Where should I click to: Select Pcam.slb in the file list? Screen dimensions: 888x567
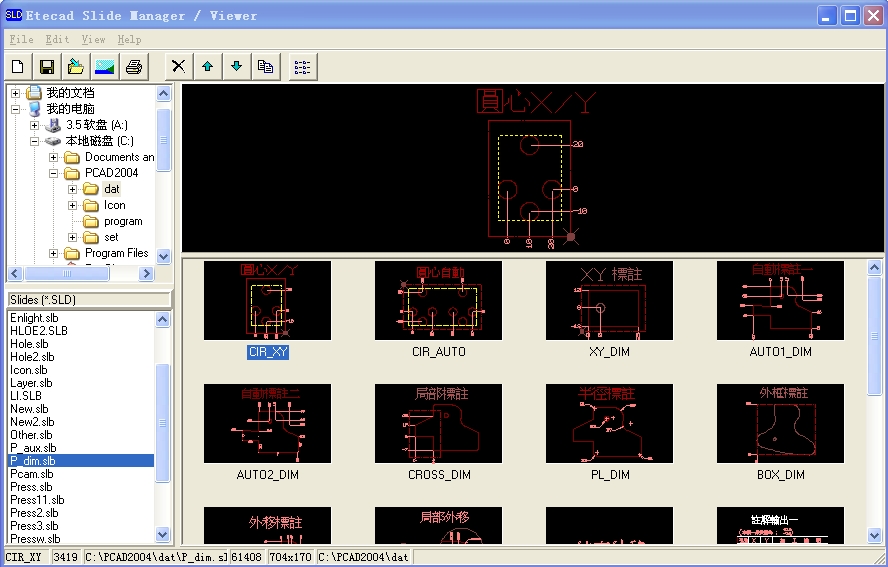[32, 474]
